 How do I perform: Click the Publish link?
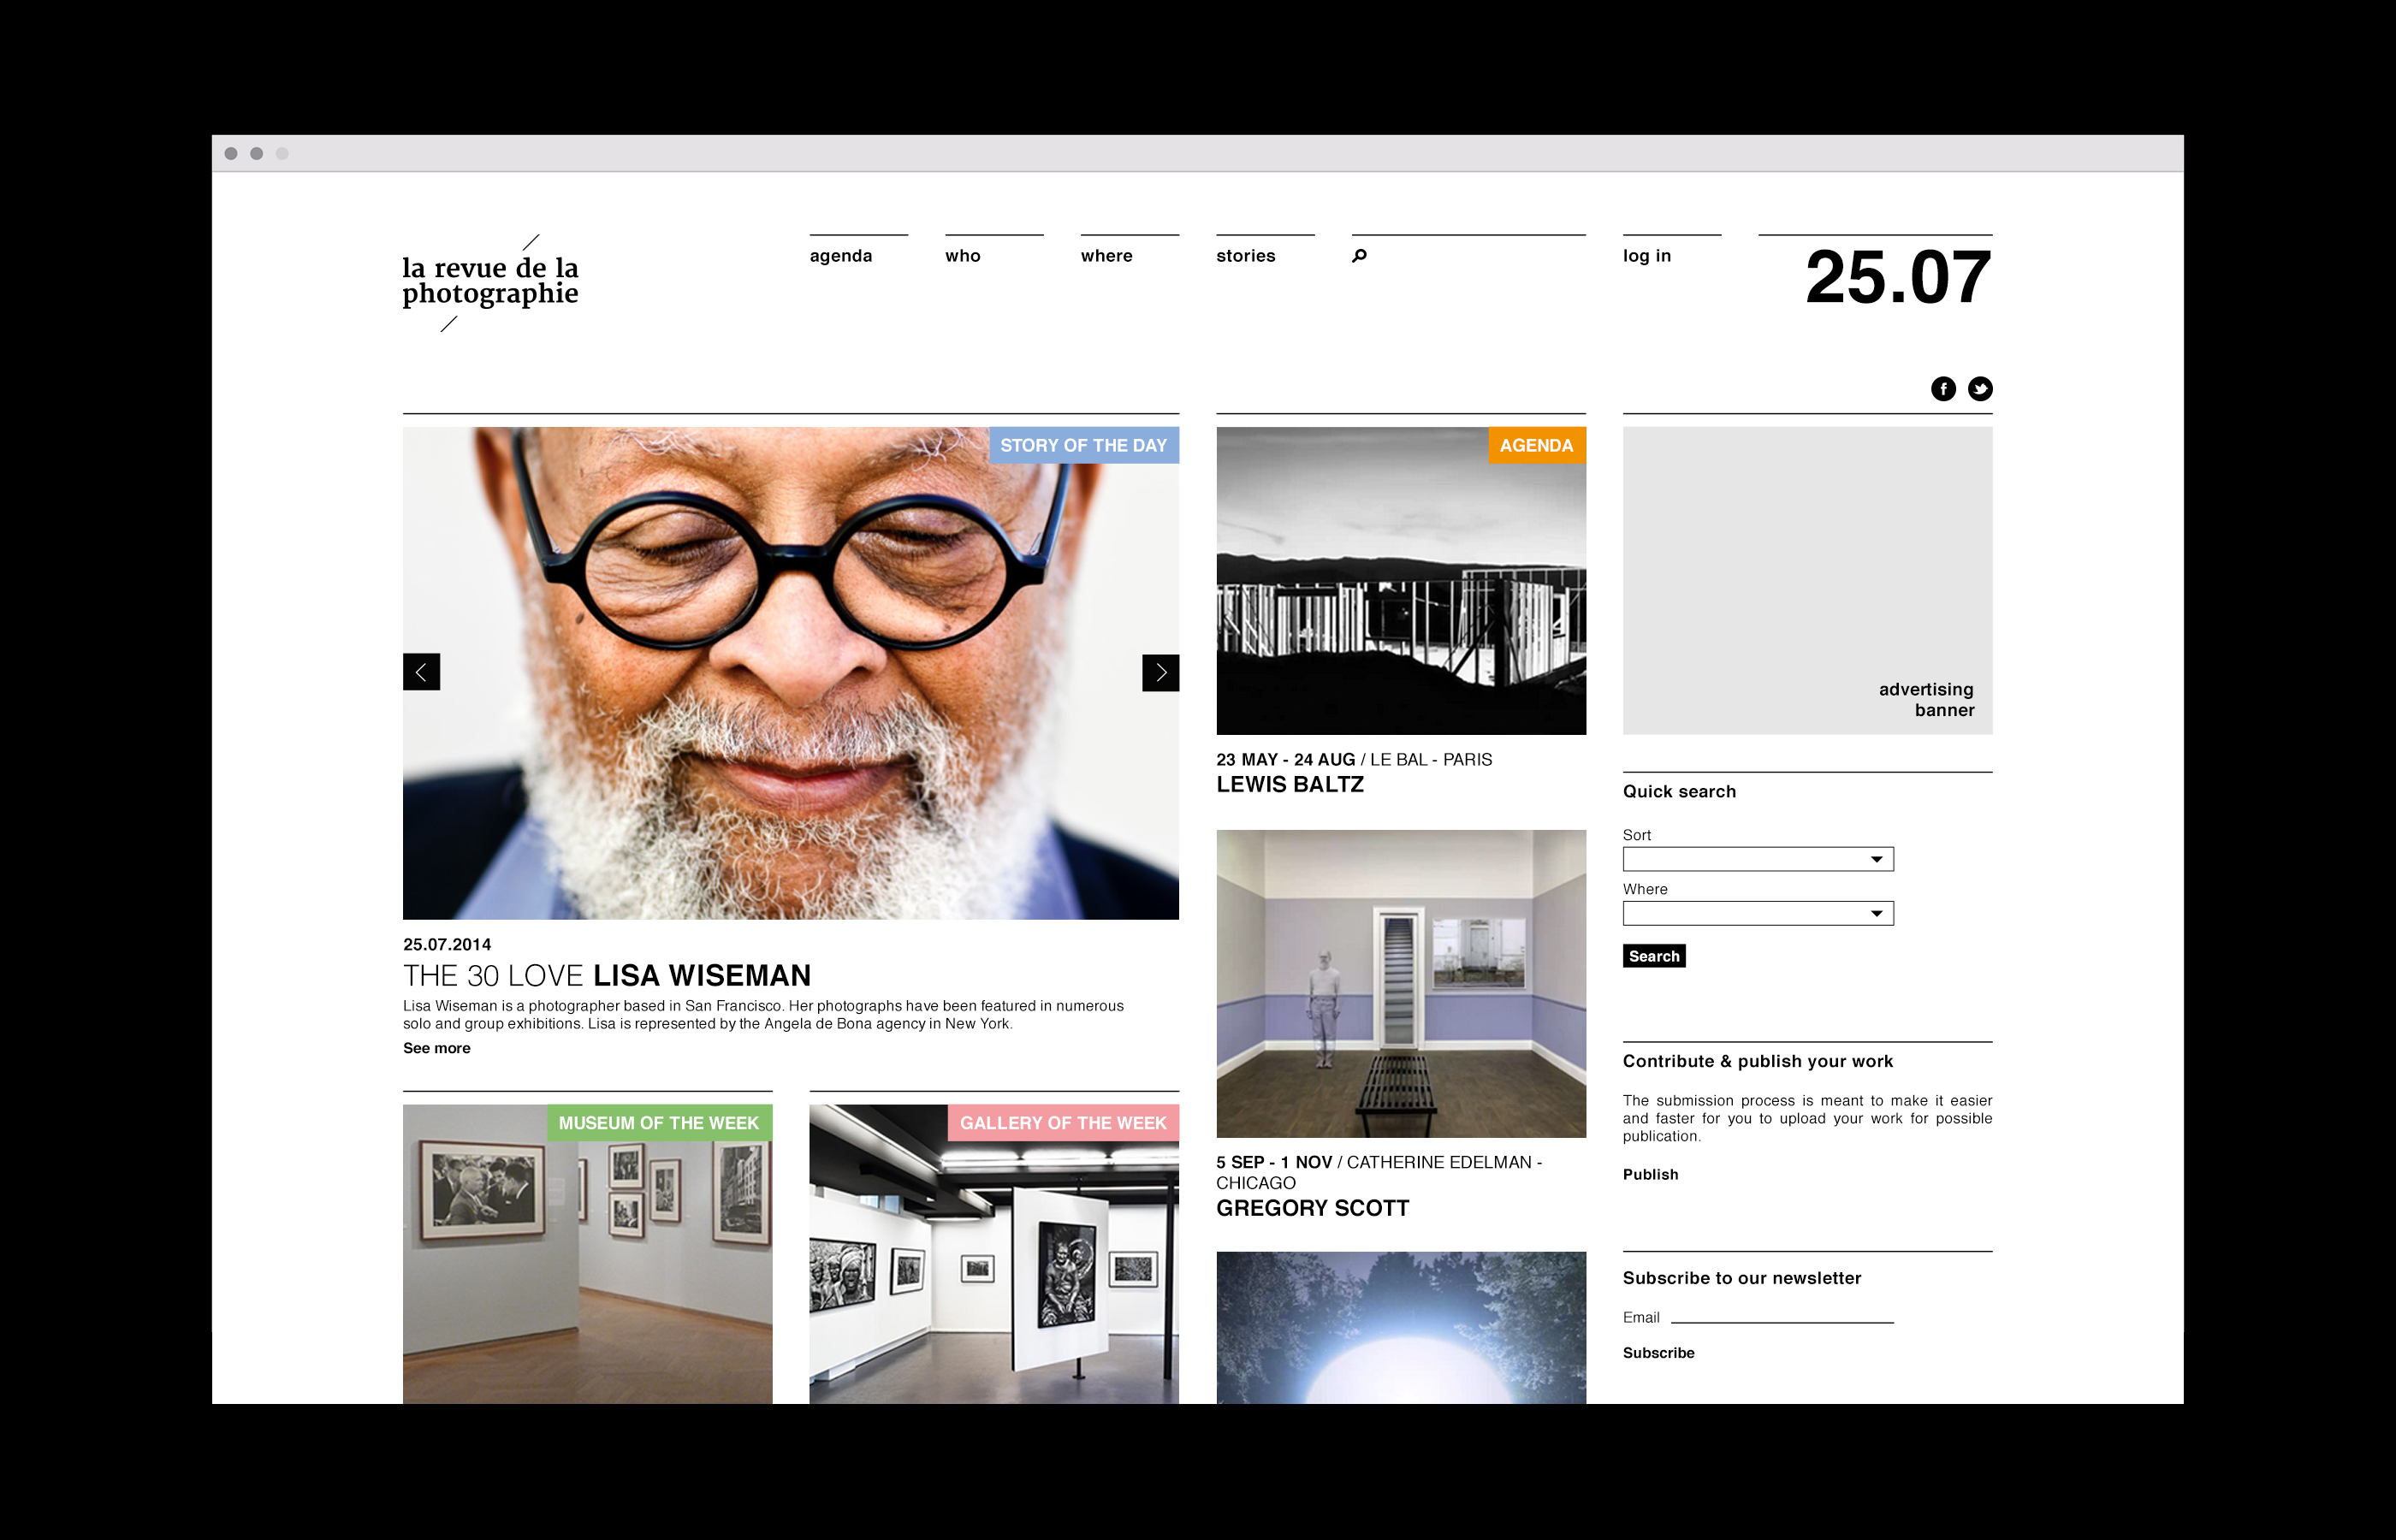[x=1650, y=1174]
